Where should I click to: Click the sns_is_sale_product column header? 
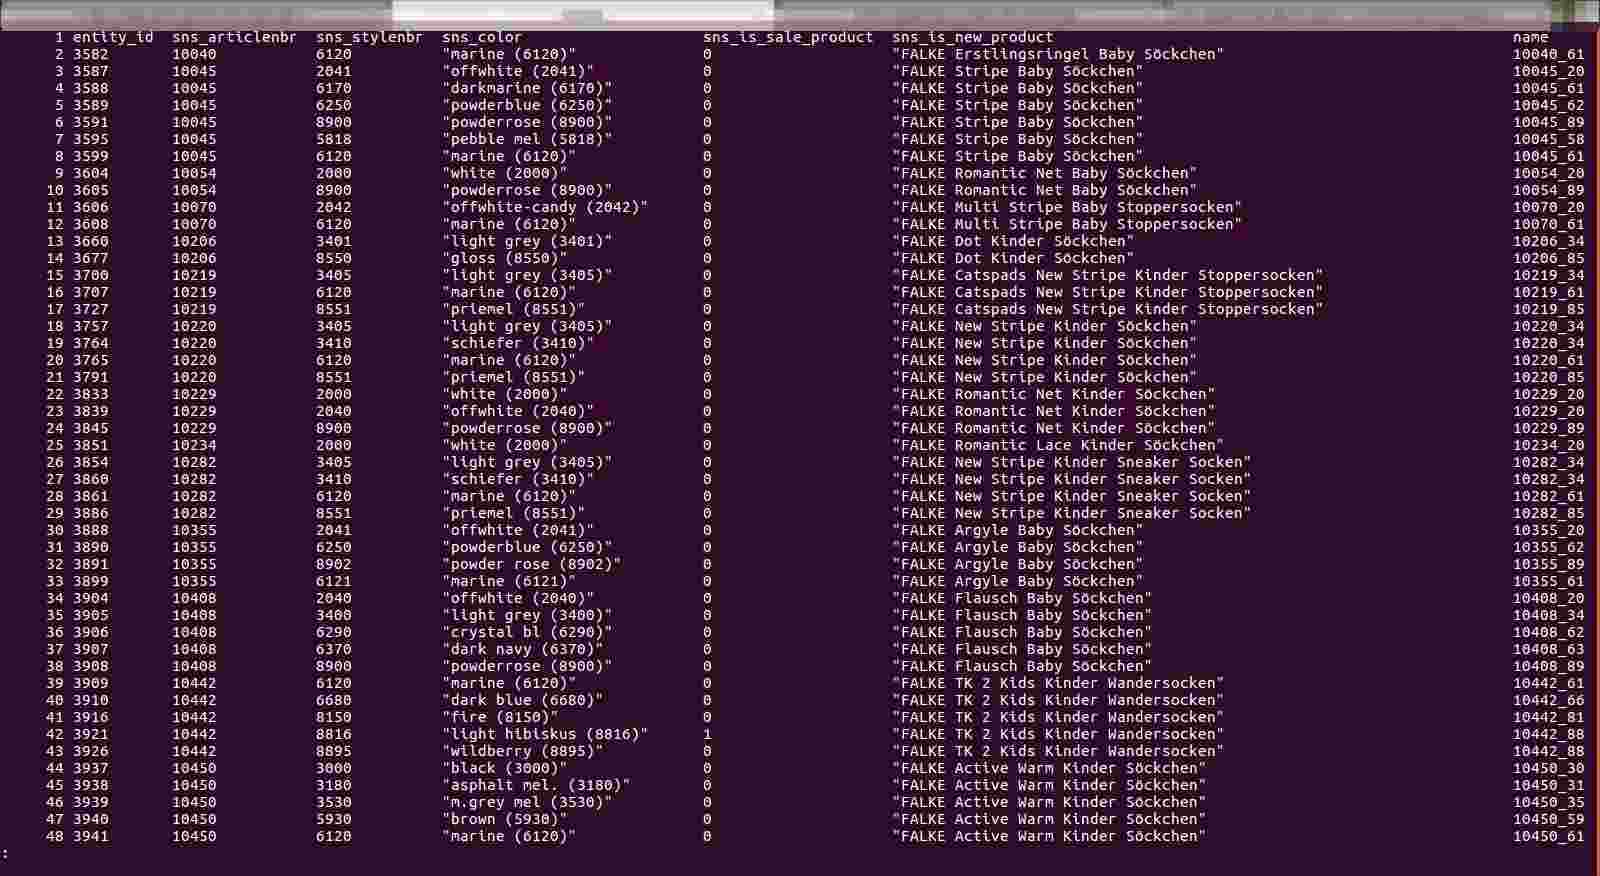[x=788, y=37]
